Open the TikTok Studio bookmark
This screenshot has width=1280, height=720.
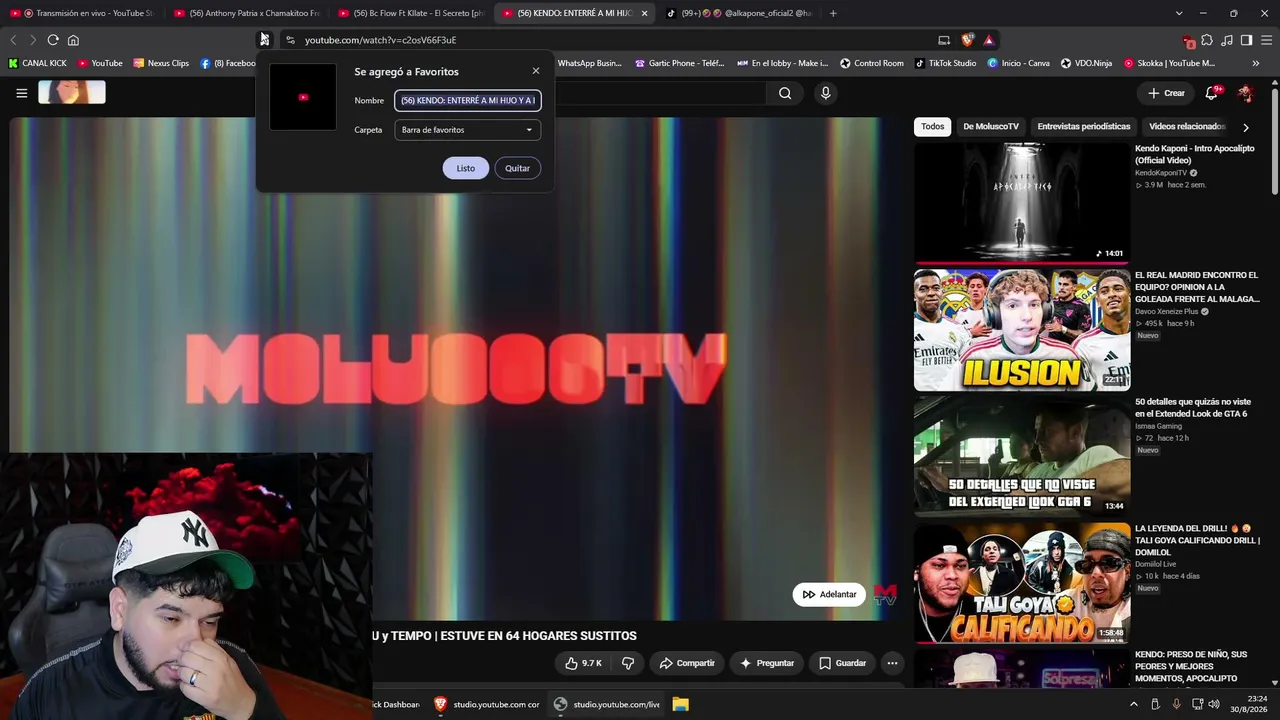pos(945,63)
